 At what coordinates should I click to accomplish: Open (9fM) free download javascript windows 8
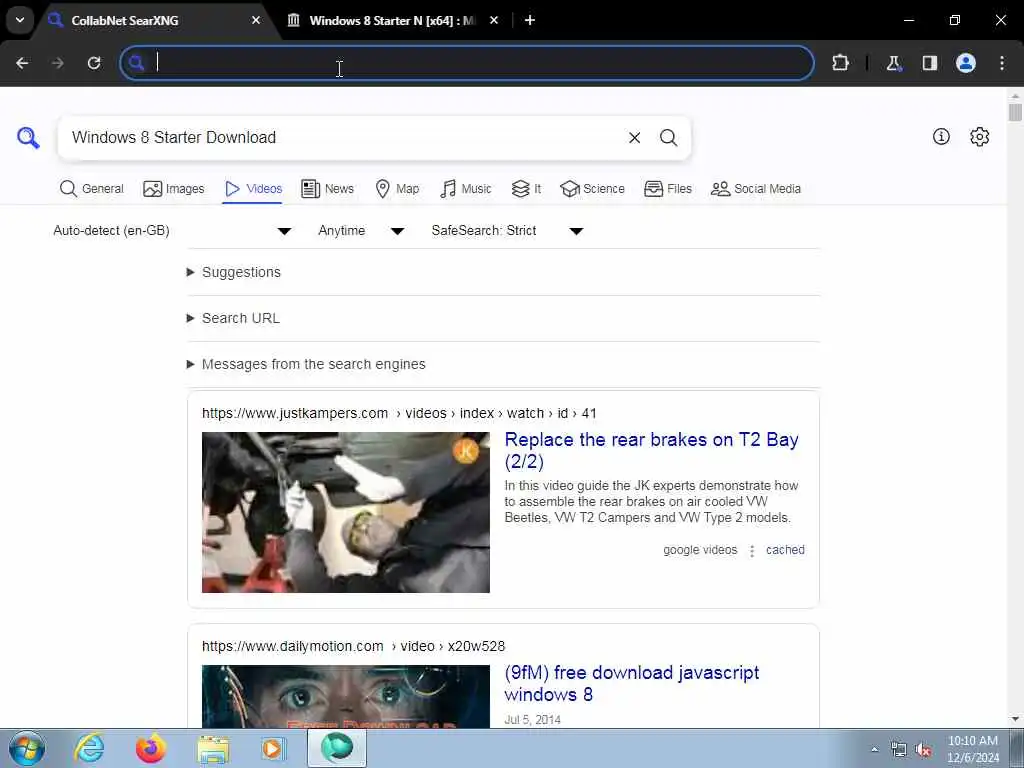point(632,683)
